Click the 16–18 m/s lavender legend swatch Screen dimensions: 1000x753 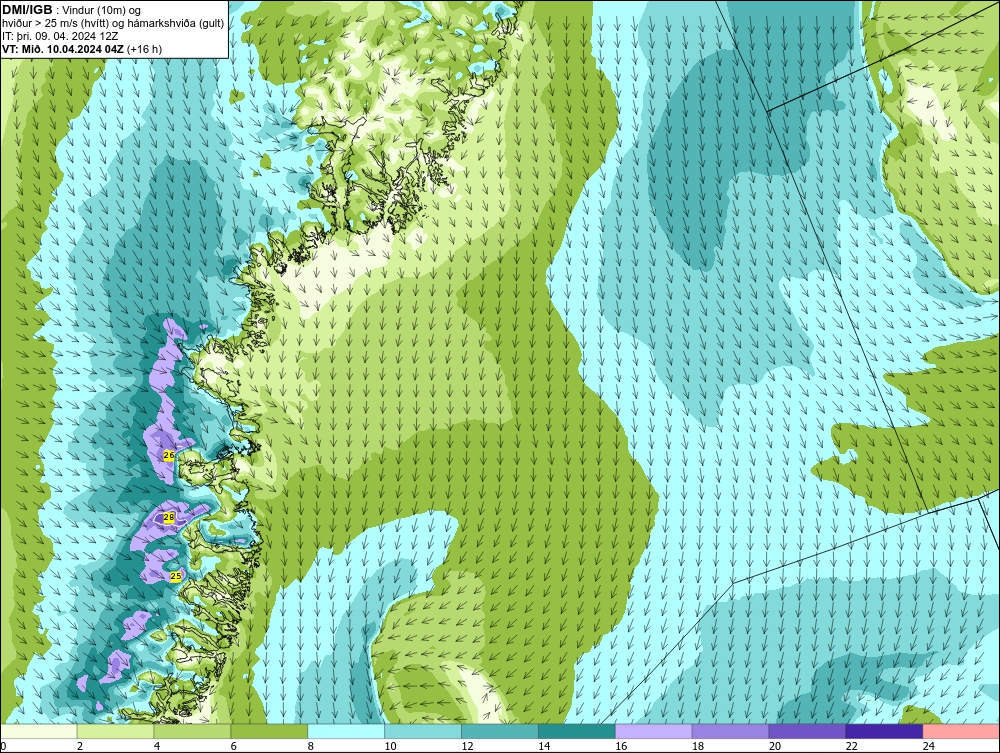click(654, 731)
